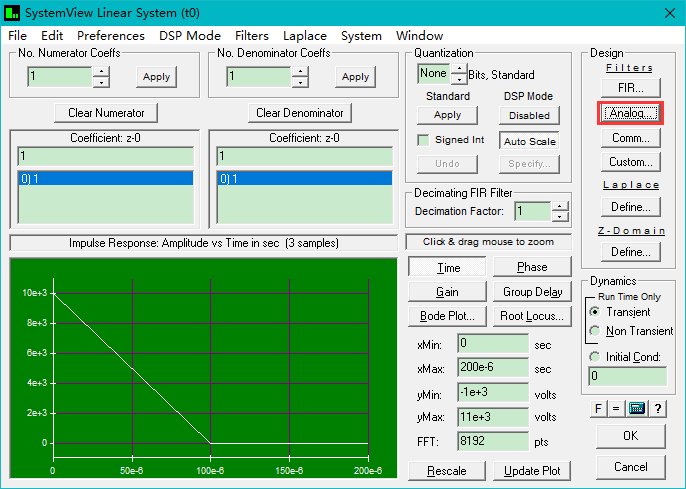Click Define under Z-Domain

click(630, 252)
